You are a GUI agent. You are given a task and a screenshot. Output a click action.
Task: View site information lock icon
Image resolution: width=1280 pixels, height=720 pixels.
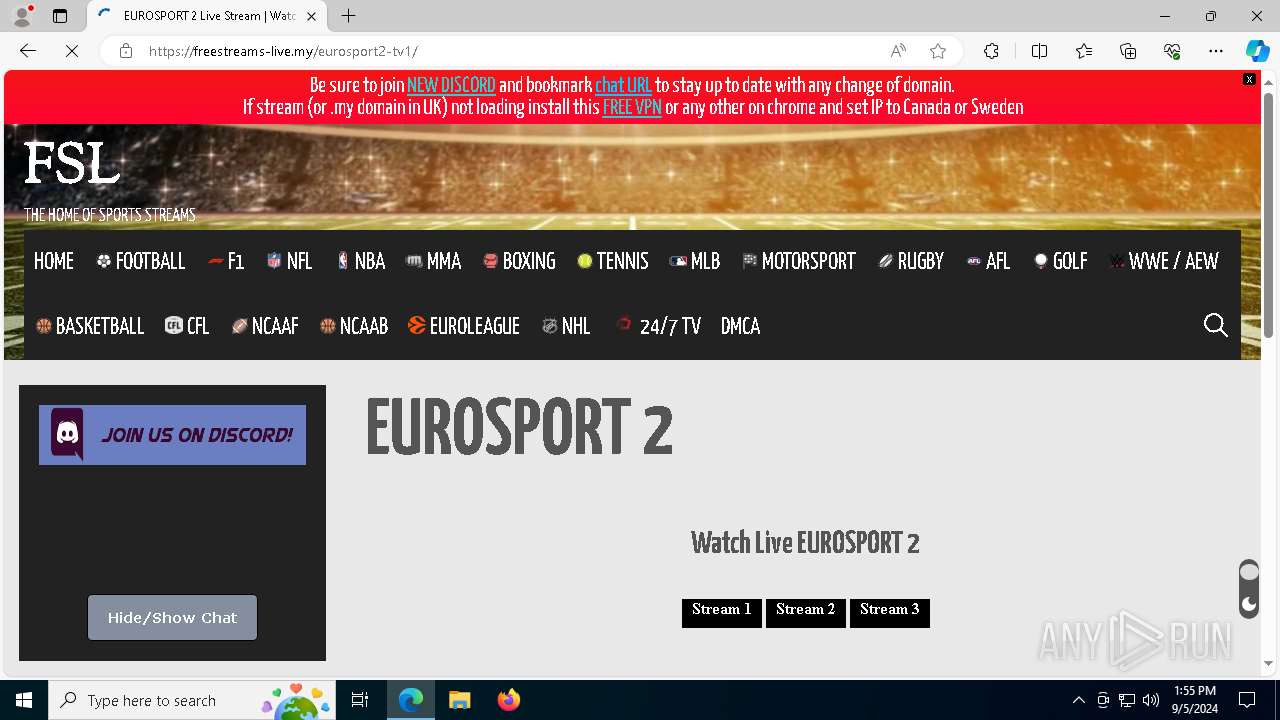(x=126, y=51)
